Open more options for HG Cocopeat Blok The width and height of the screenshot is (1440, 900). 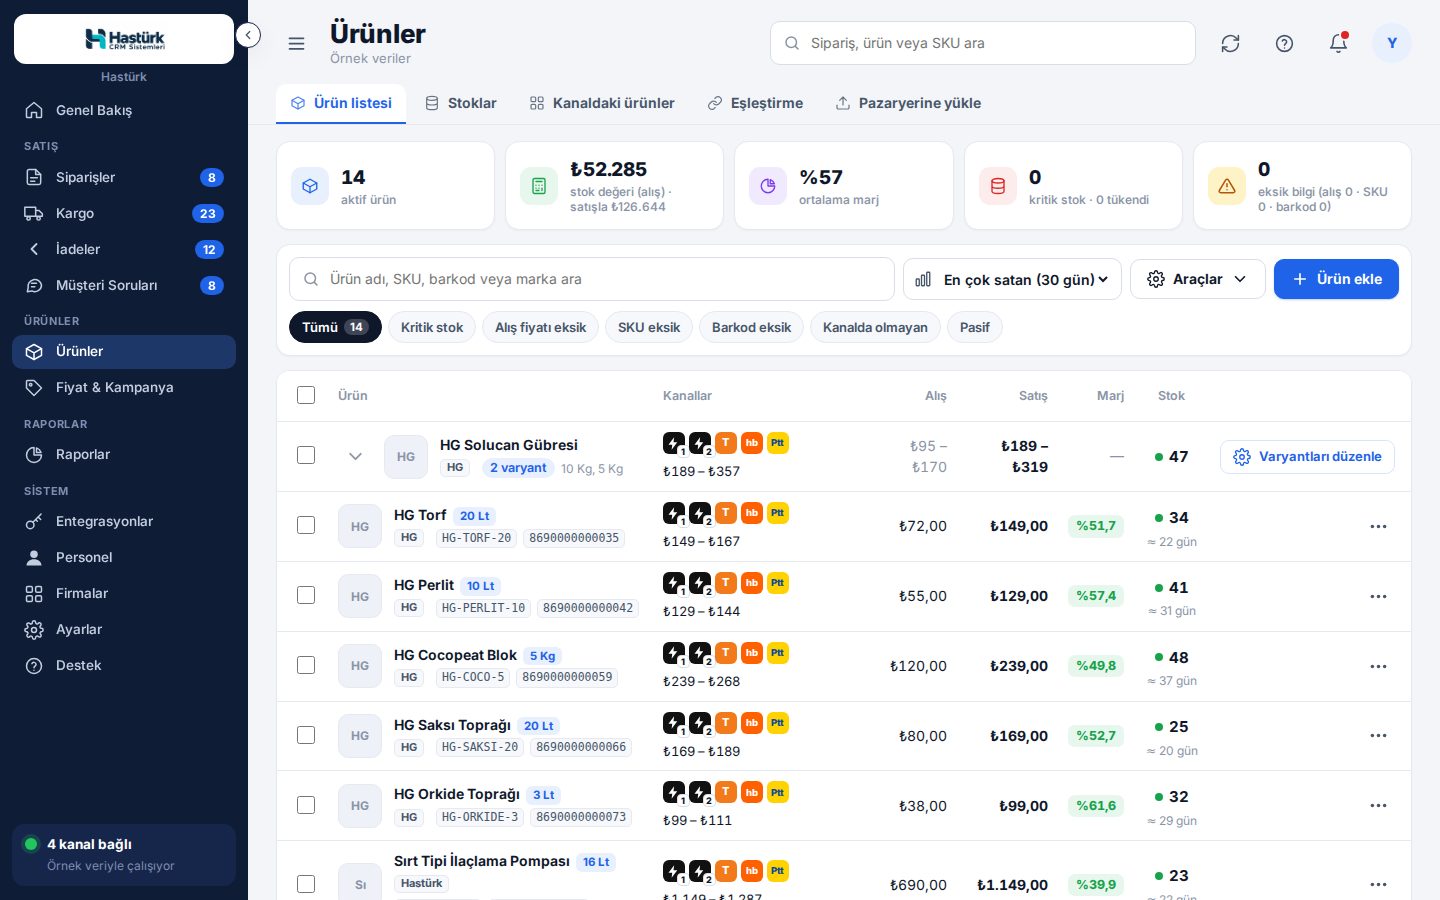coord(1378,666)
